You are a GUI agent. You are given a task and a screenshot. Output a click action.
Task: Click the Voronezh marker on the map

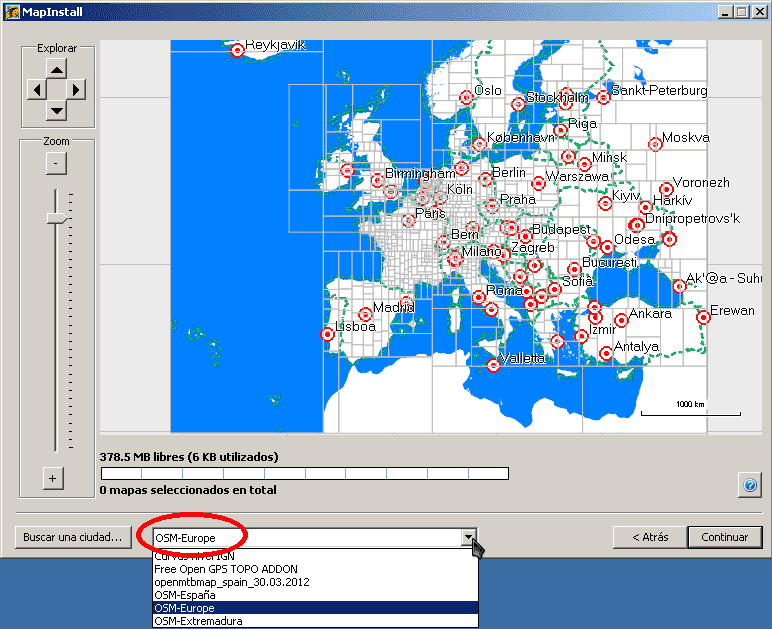[x=666, y=189]
